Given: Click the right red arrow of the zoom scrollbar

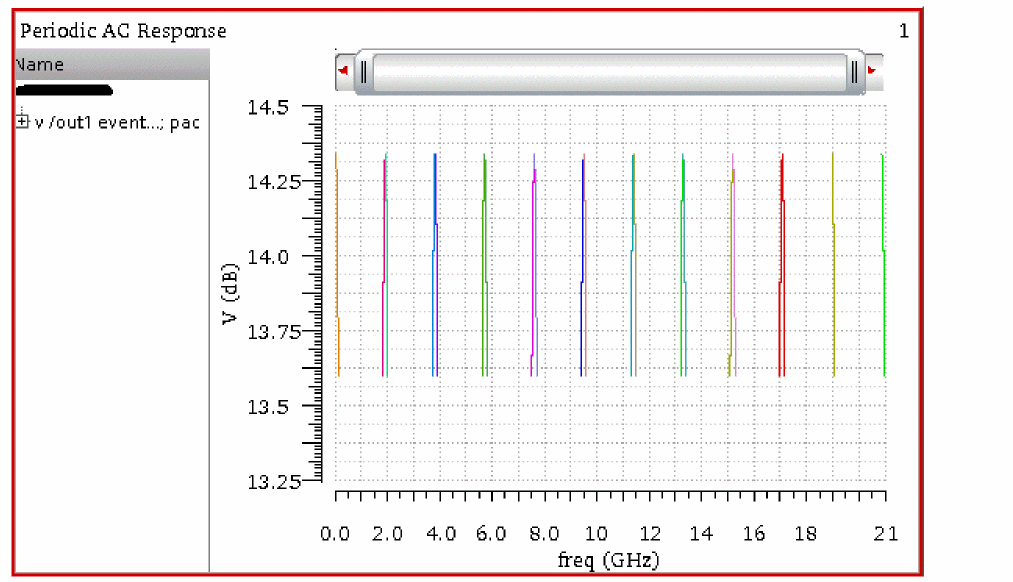Looking at the screenshot, I should [872, 70].
